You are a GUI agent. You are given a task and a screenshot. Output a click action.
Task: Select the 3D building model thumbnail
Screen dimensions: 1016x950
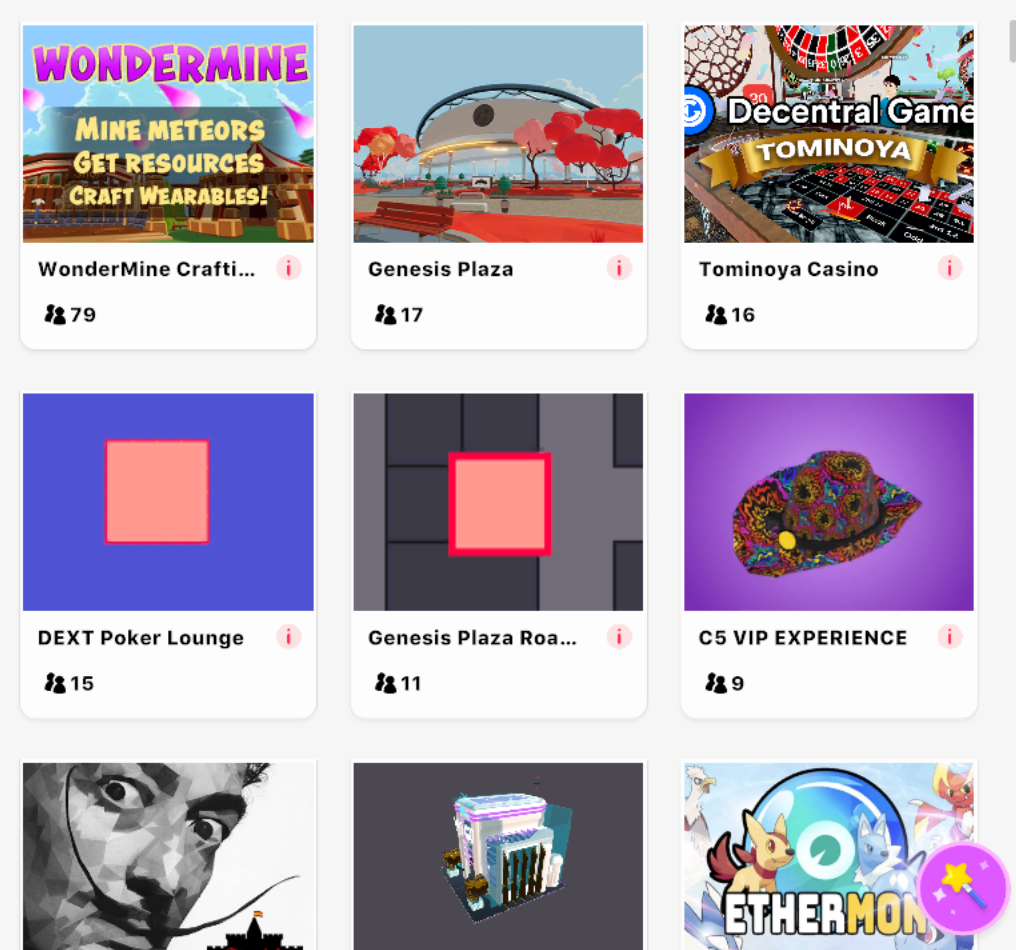click(x=498, y=856)
